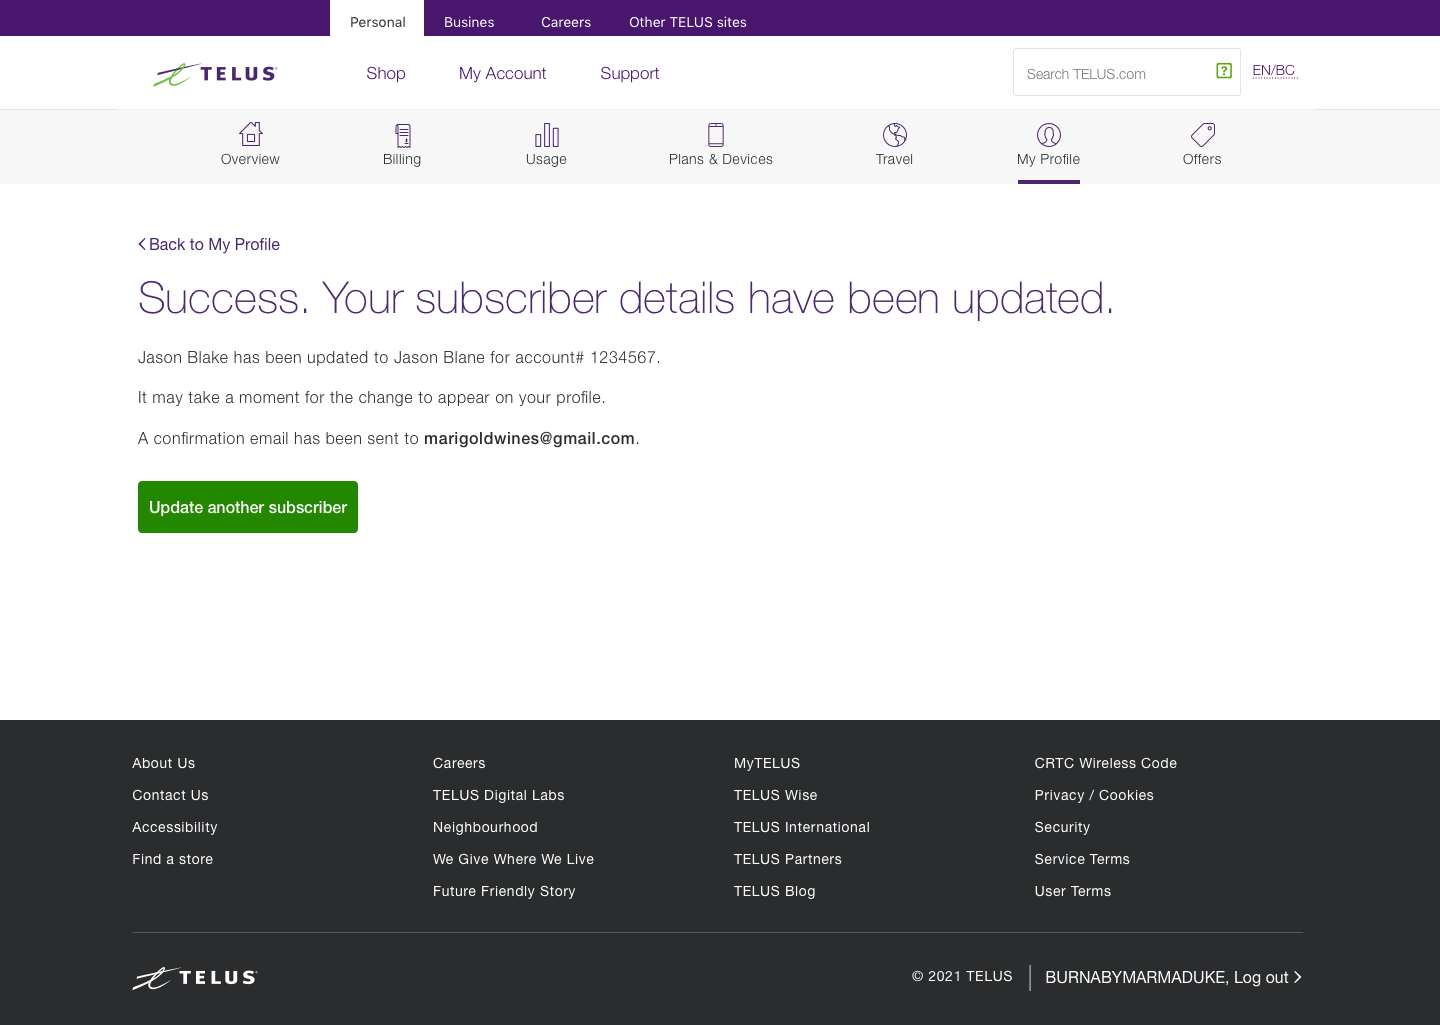Click the account# 1234567 update message
This screenshot has width=1440, height=1025.
(399, 357)
